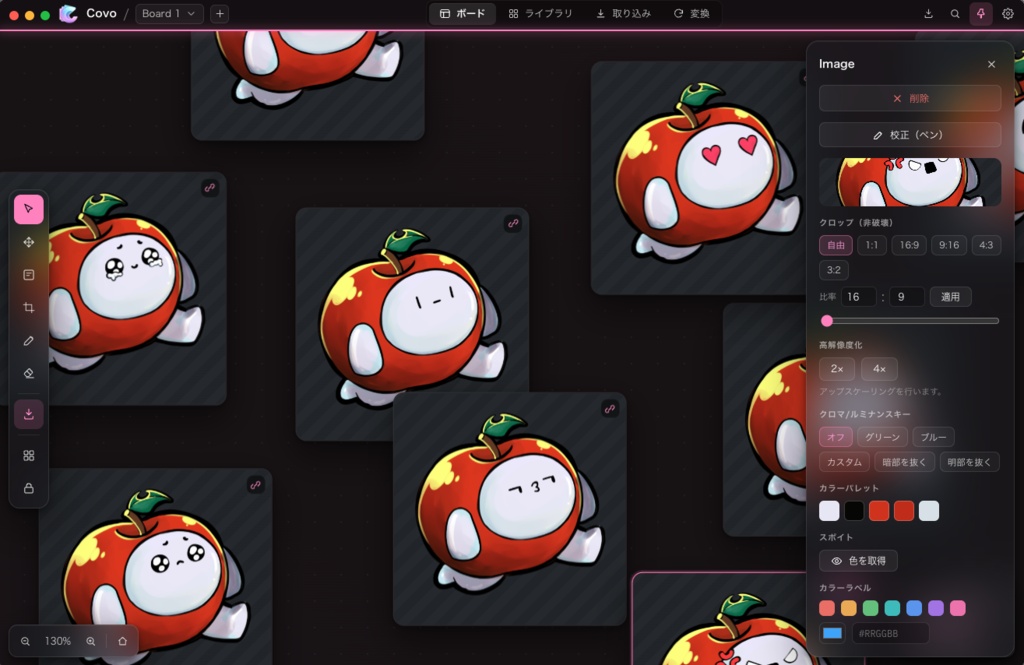Select the note tool in left toolbar
The width and height of the screenshot is (1024, 665).
[29, 275]
